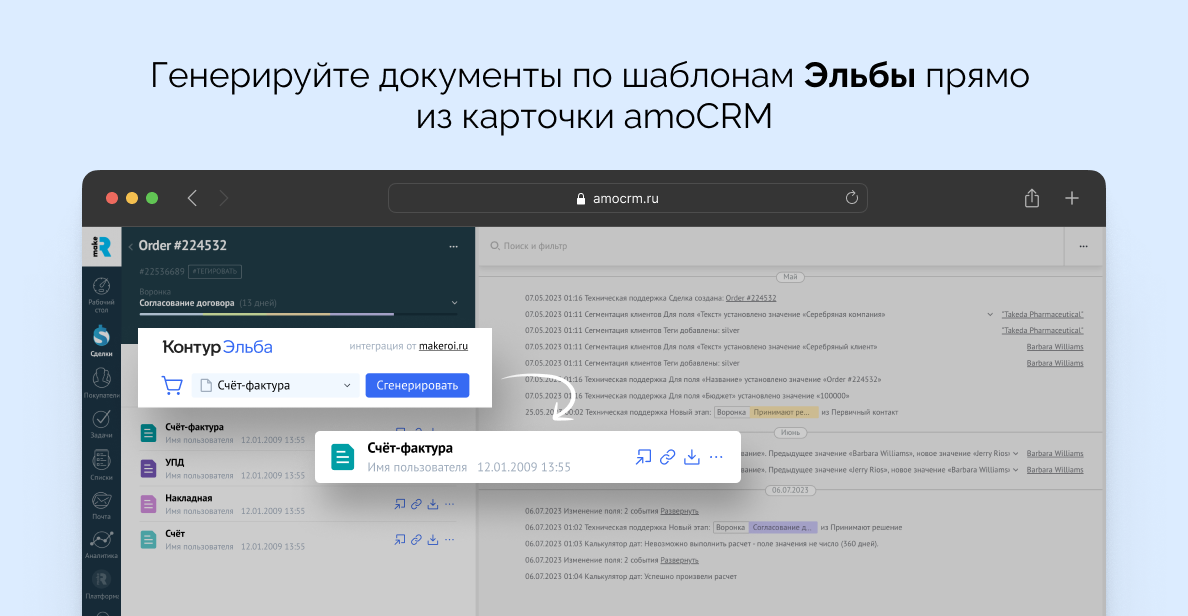Open Задачи from the sidebar
This screenshot has height=616, width=1188.
click(x=102, y=424)
